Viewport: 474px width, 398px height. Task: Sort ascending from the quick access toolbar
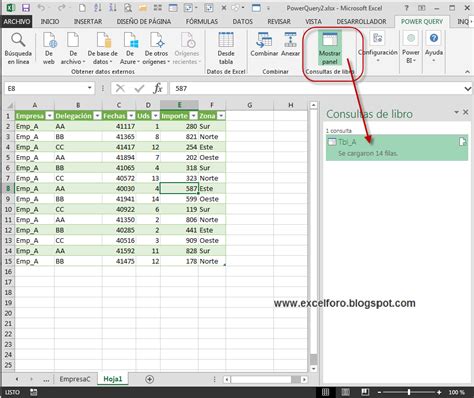point(98,7)
